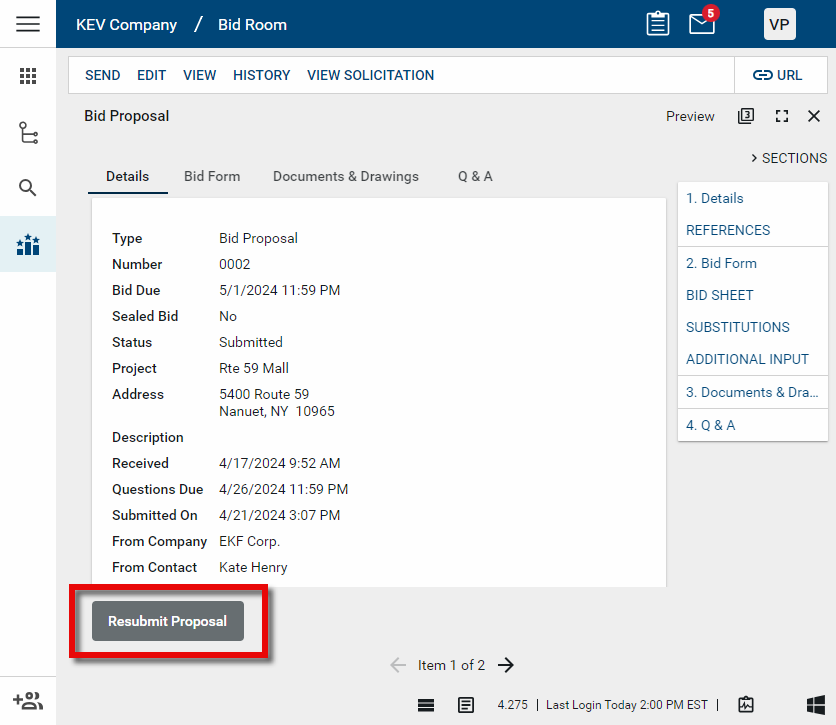Click the Resubmit Proposal button
Image resolution: width=836 pixels, height=725 pixels.
point(168,621)
